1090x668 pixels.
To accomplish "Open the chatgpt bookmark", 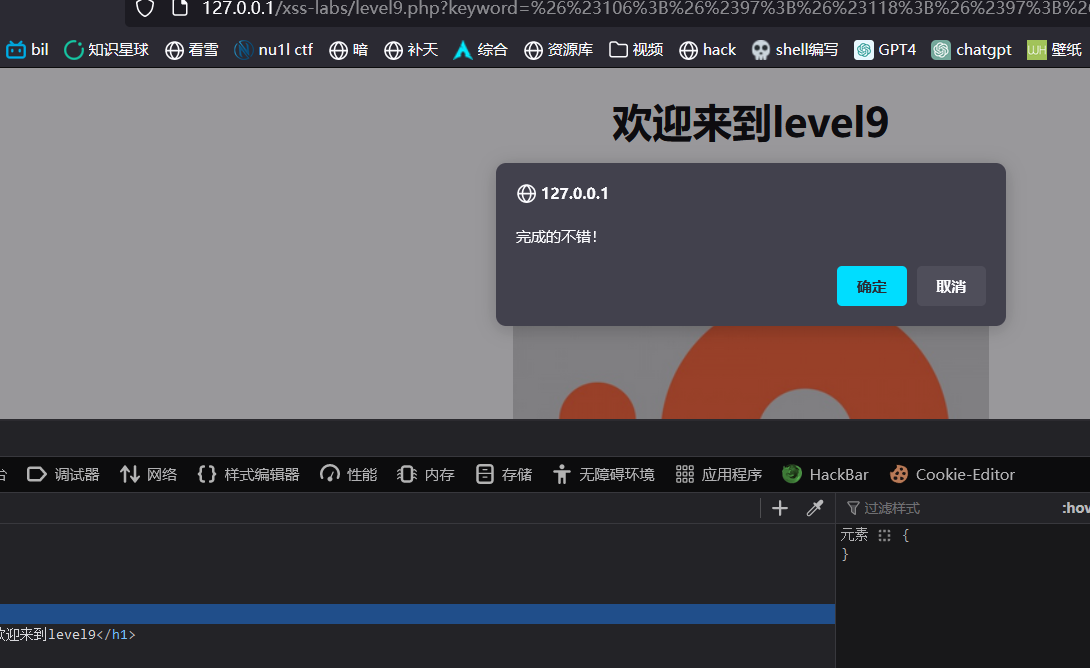I will click(x=971, y=49).
